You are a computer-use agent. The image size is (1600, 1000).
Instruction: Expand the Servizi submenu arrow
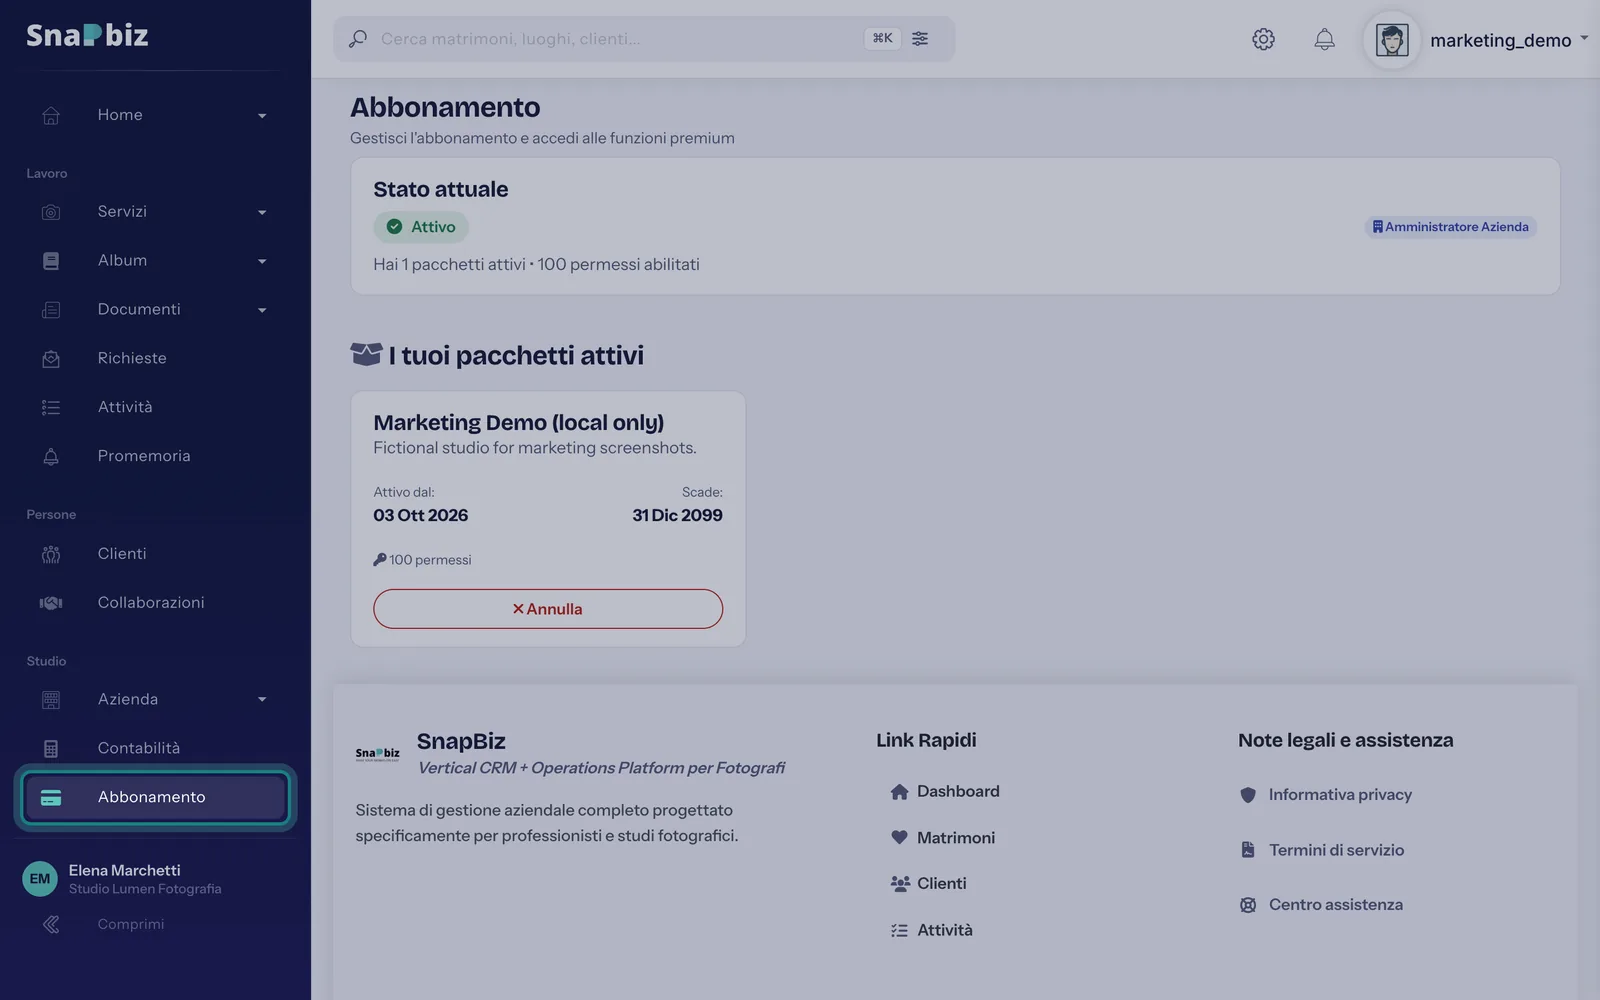pos(262,213)
